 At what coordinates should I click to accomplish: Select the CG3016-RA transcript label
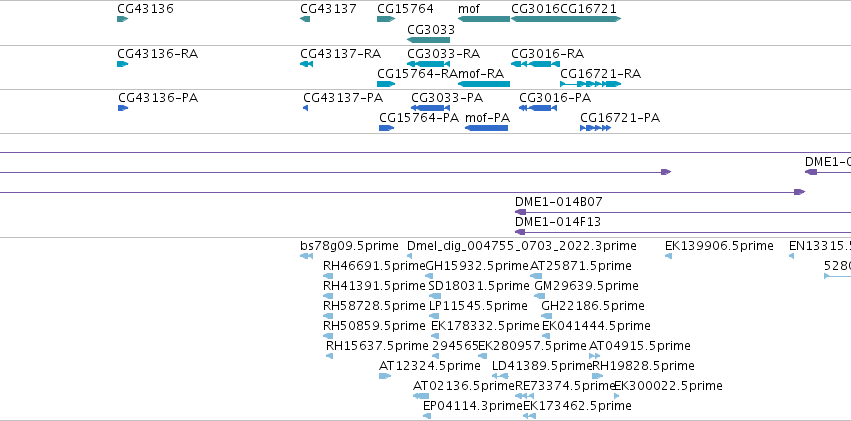click(x=548, y=54)
